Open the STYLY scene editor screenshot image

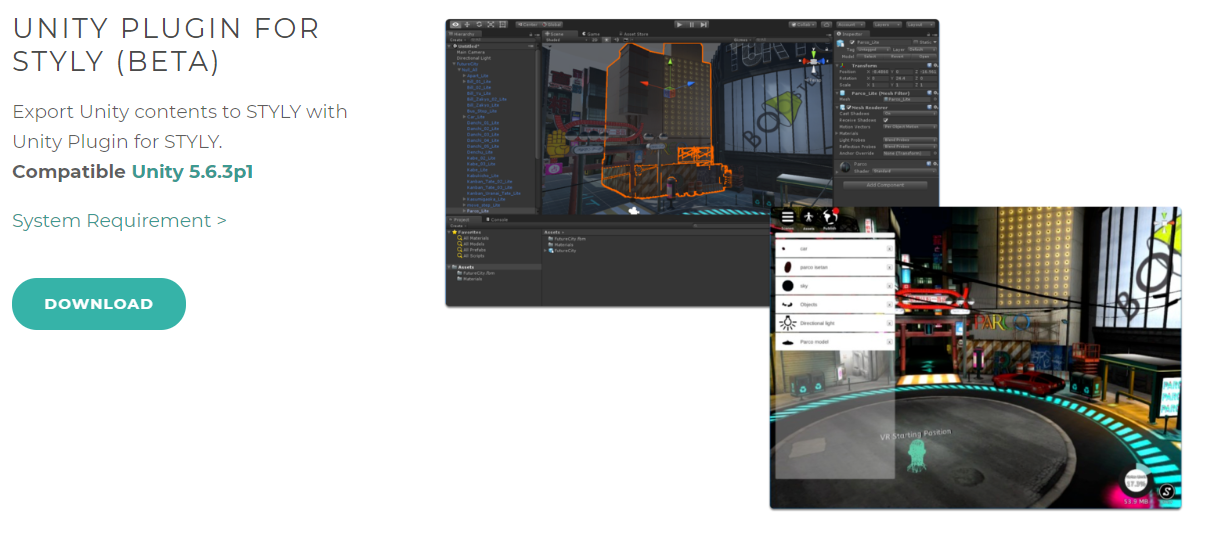[x=975, y=358]
